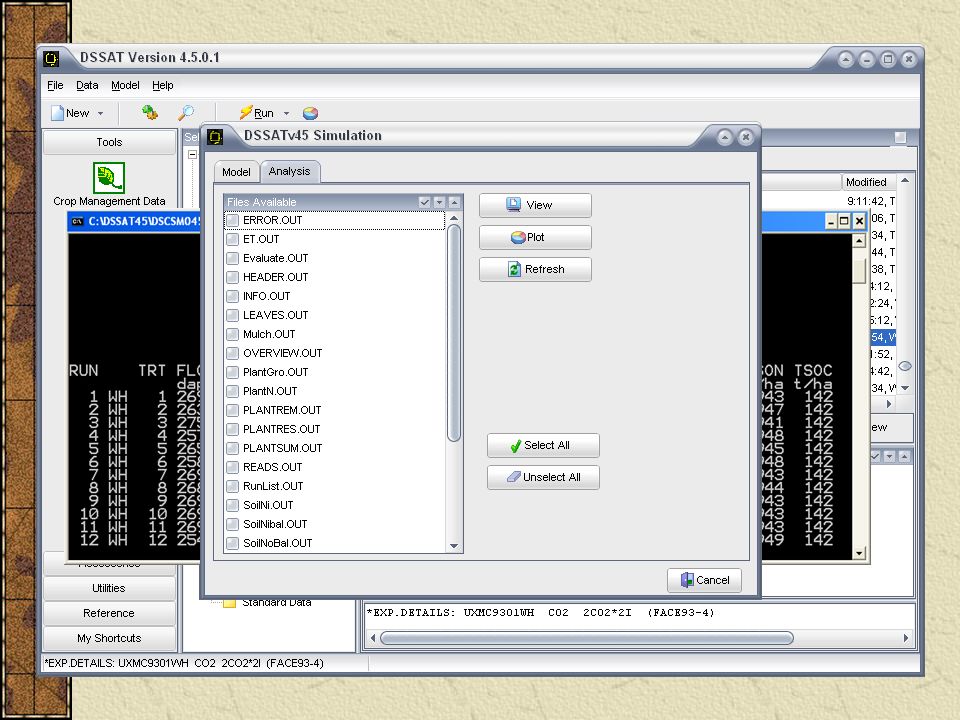Click the main window roll-up arrow button
Viewport: 960px width, 720px height.
click(x=846, y=59)
